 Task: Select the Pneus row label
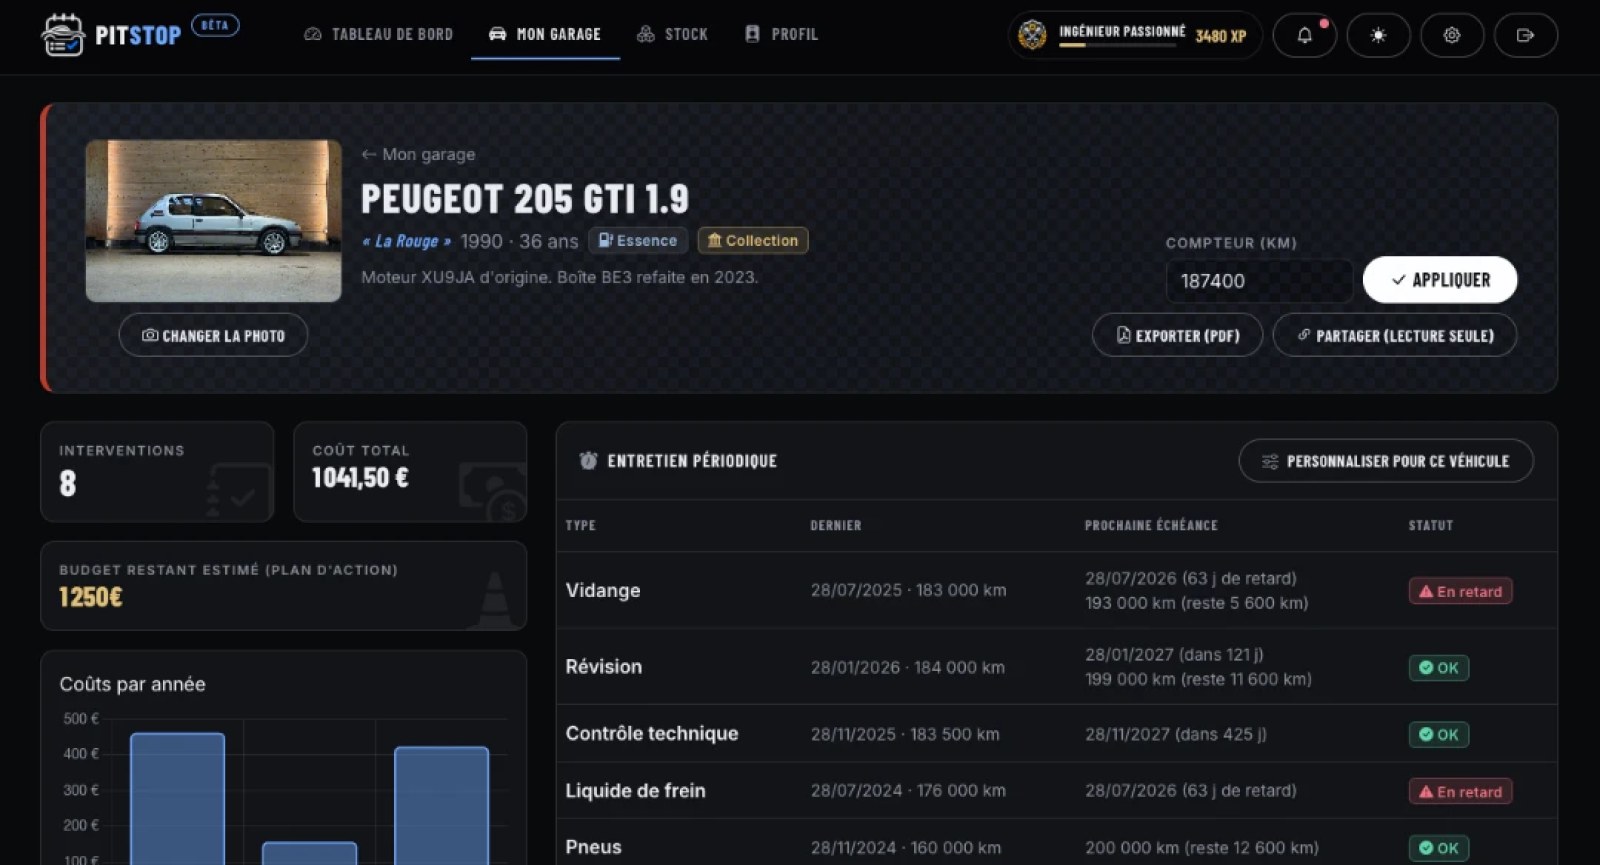point(594,847)
